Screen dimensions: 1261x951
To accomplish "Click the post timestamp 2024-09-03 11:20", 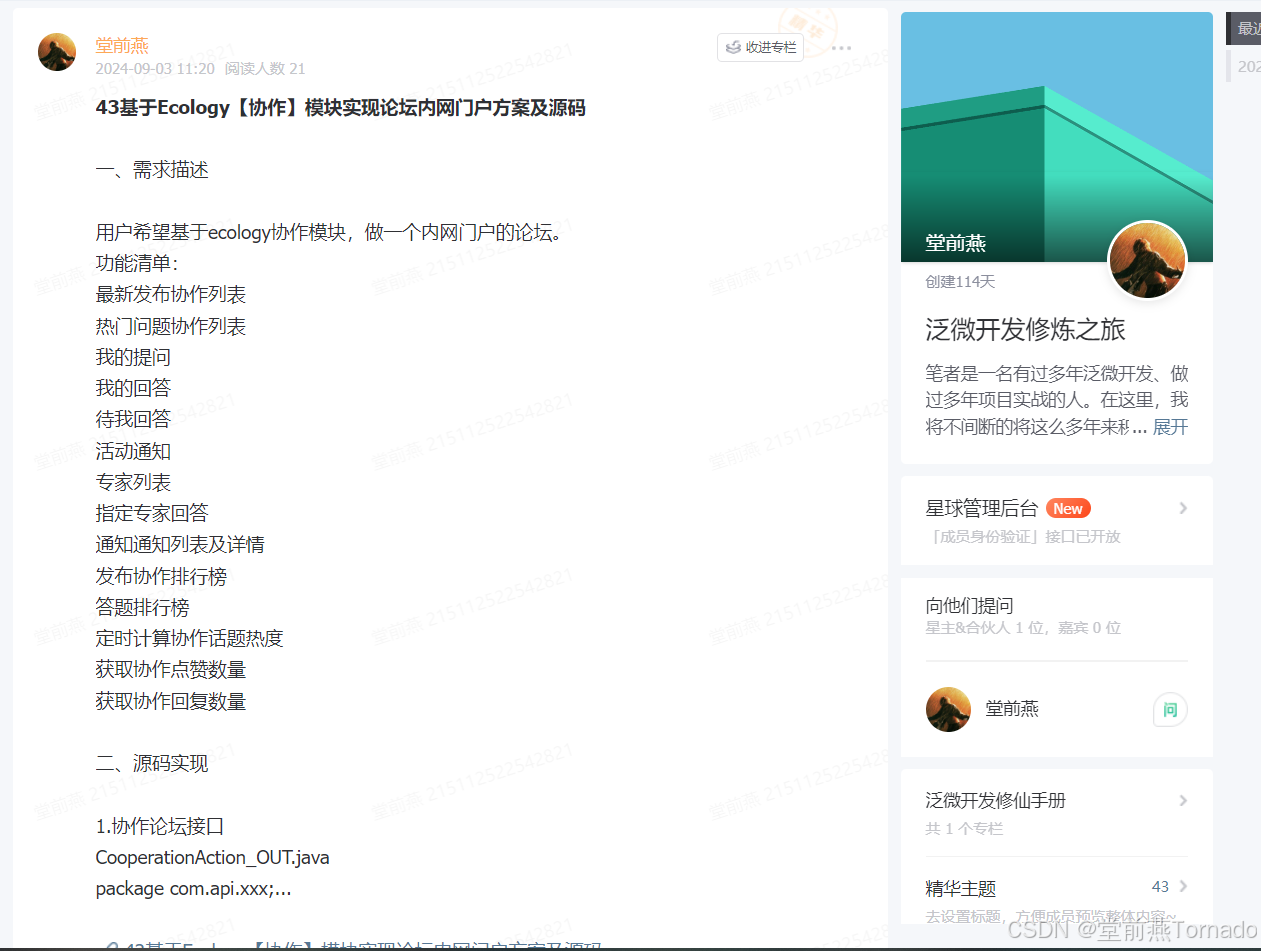I will pyautogui.click(x=155, y=68).
